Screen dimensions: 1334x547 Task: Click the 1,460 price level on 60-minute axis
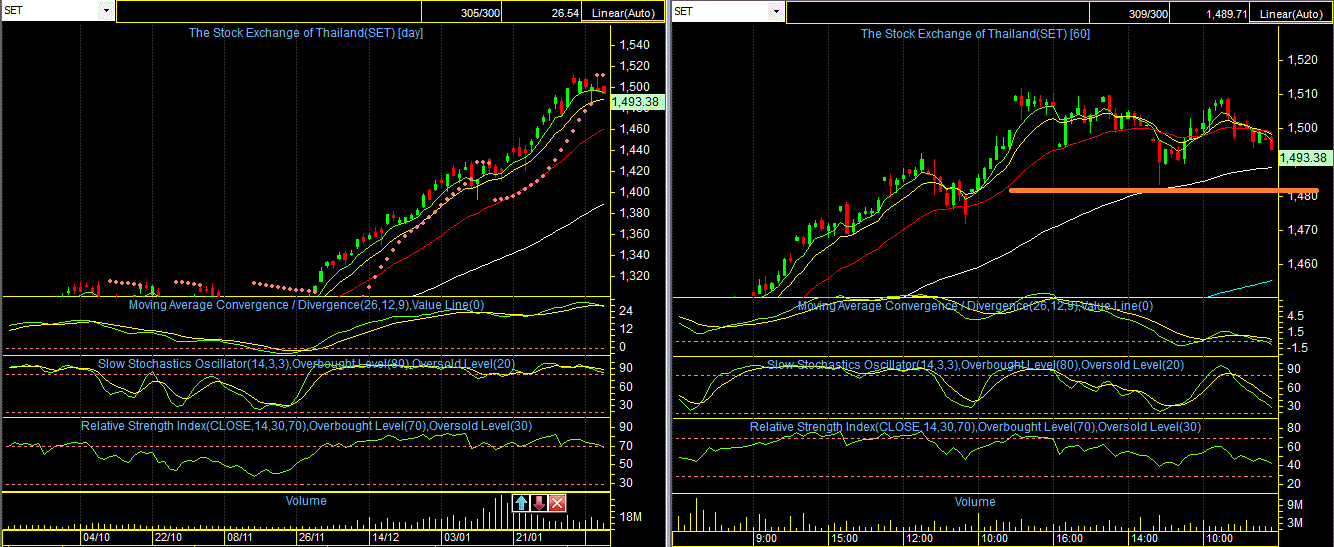(x=1303, y=265)
